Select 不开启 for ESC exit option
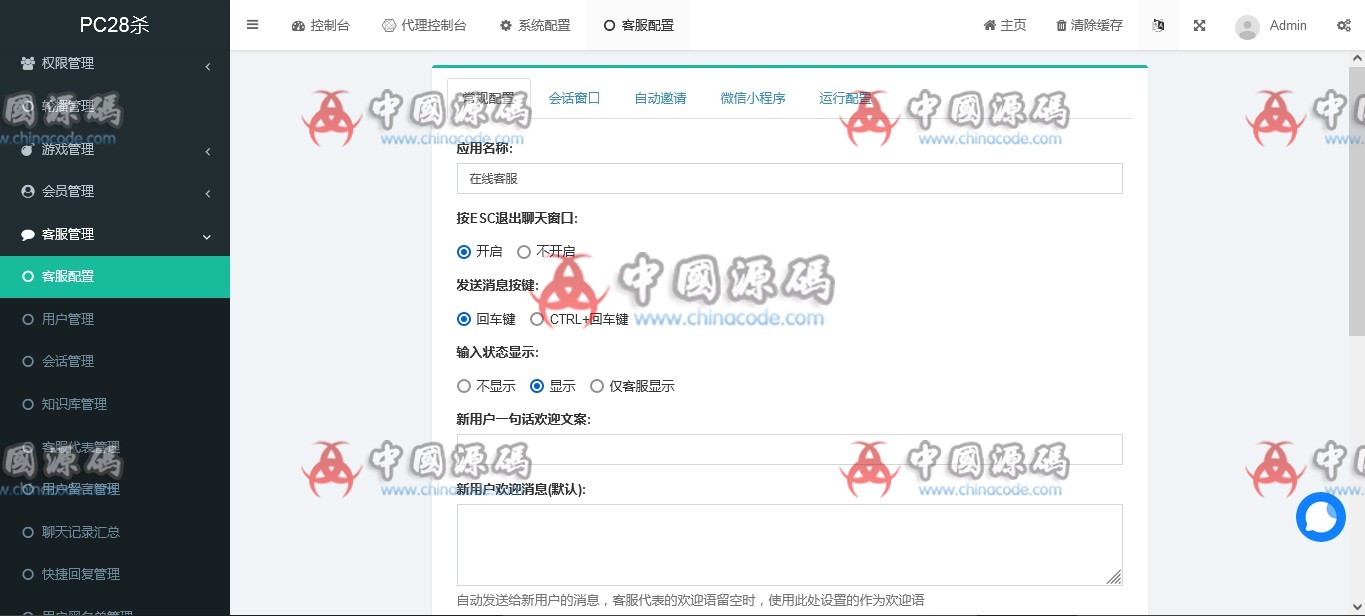The height and width of the screenshot is (616, 1365). [x=524, y=252]
